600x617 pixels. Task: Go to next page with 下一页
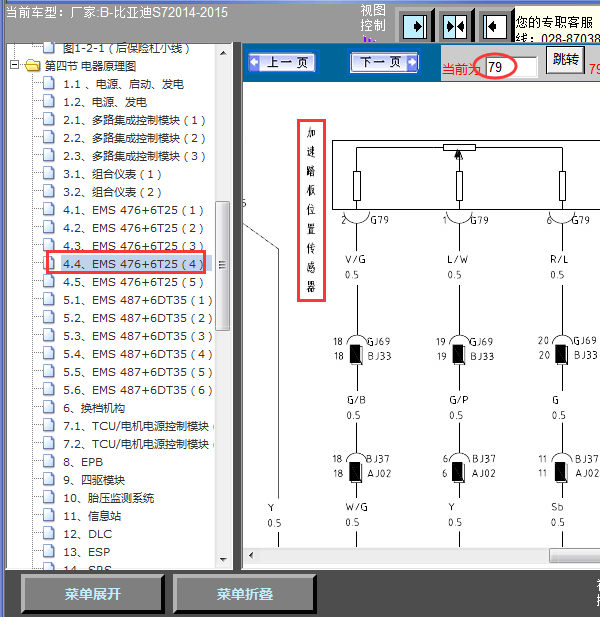[384, 62]
